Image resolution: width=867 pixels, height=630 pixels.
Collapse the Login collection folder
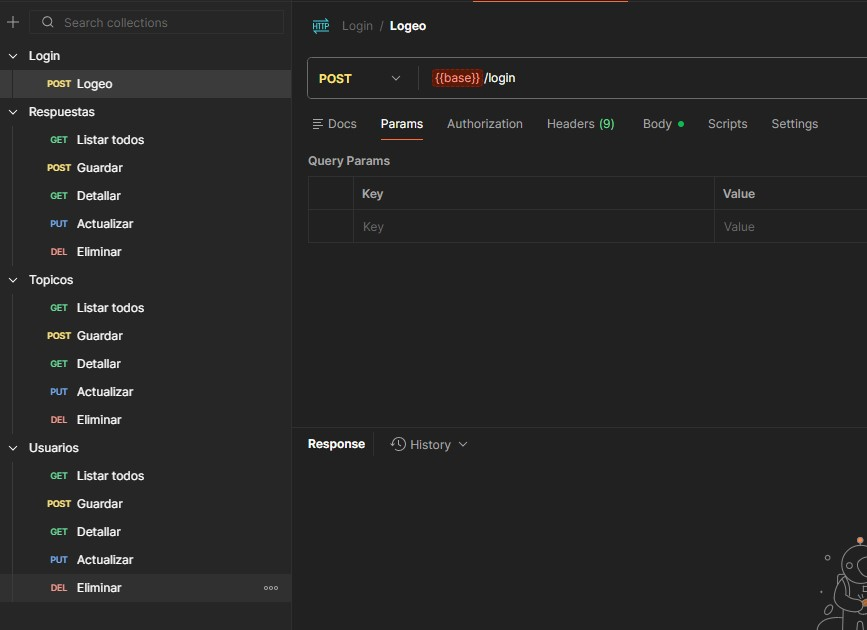click(x=13, y=56)
